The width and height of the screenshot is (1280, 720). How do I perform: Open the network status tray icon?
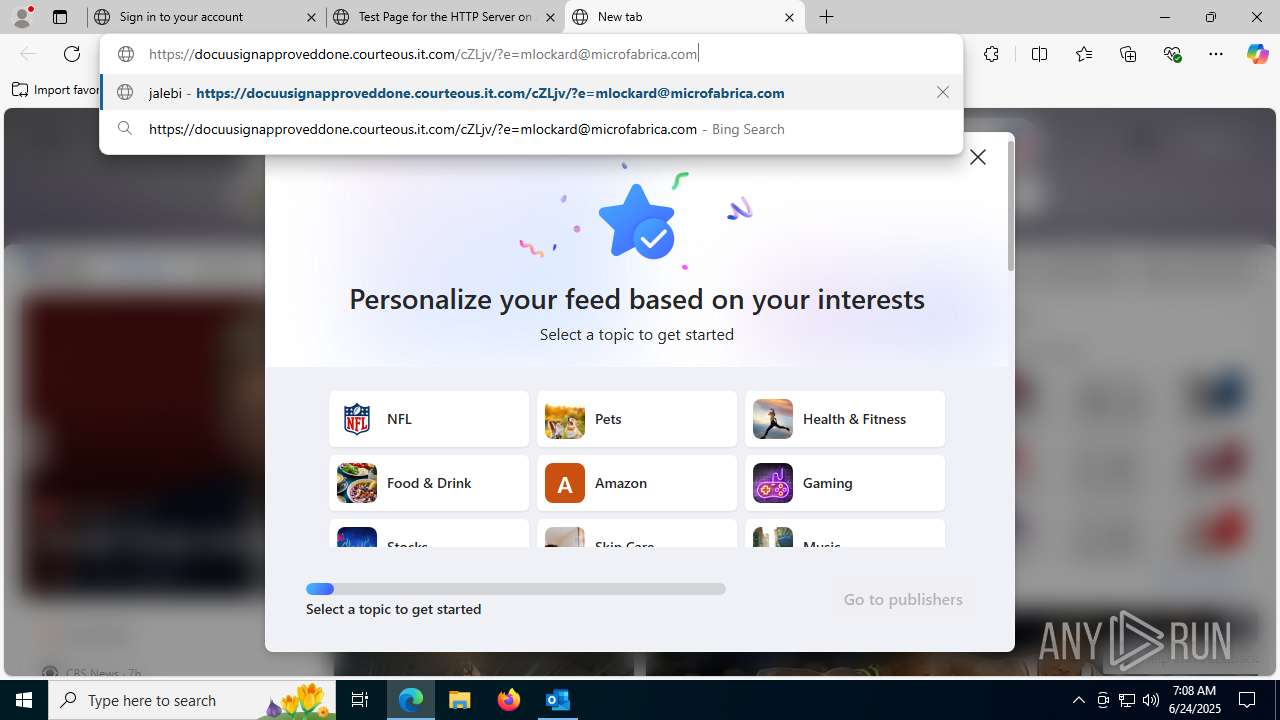1127,700
